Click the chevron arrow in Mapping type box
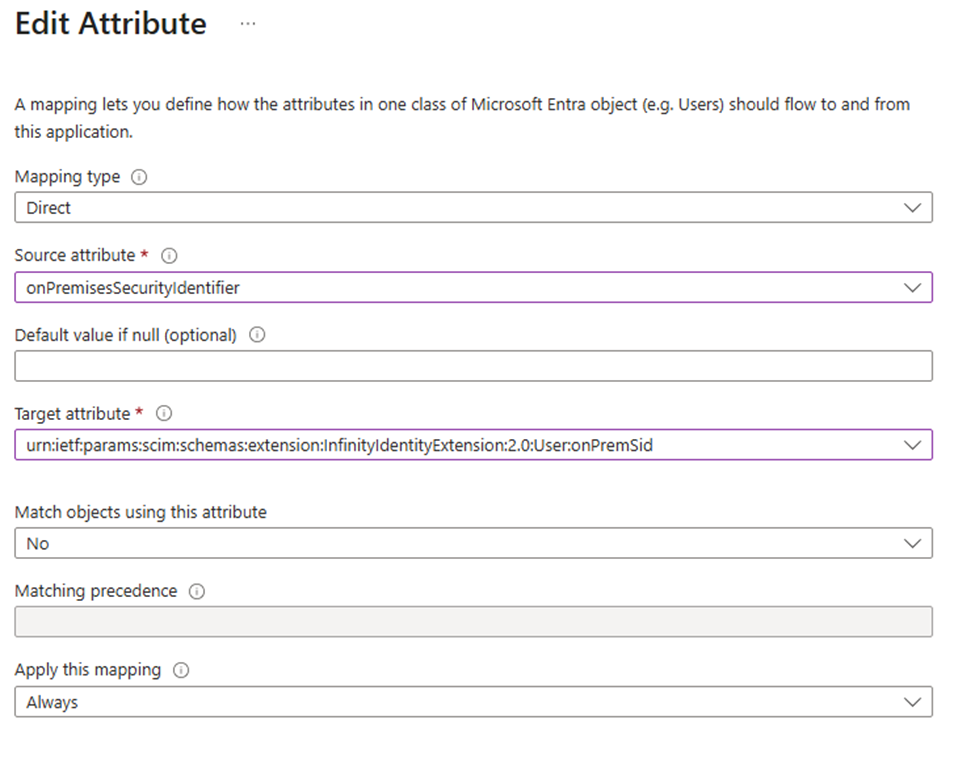The width and height of the screenshot is (975, 758). point(911,208)
